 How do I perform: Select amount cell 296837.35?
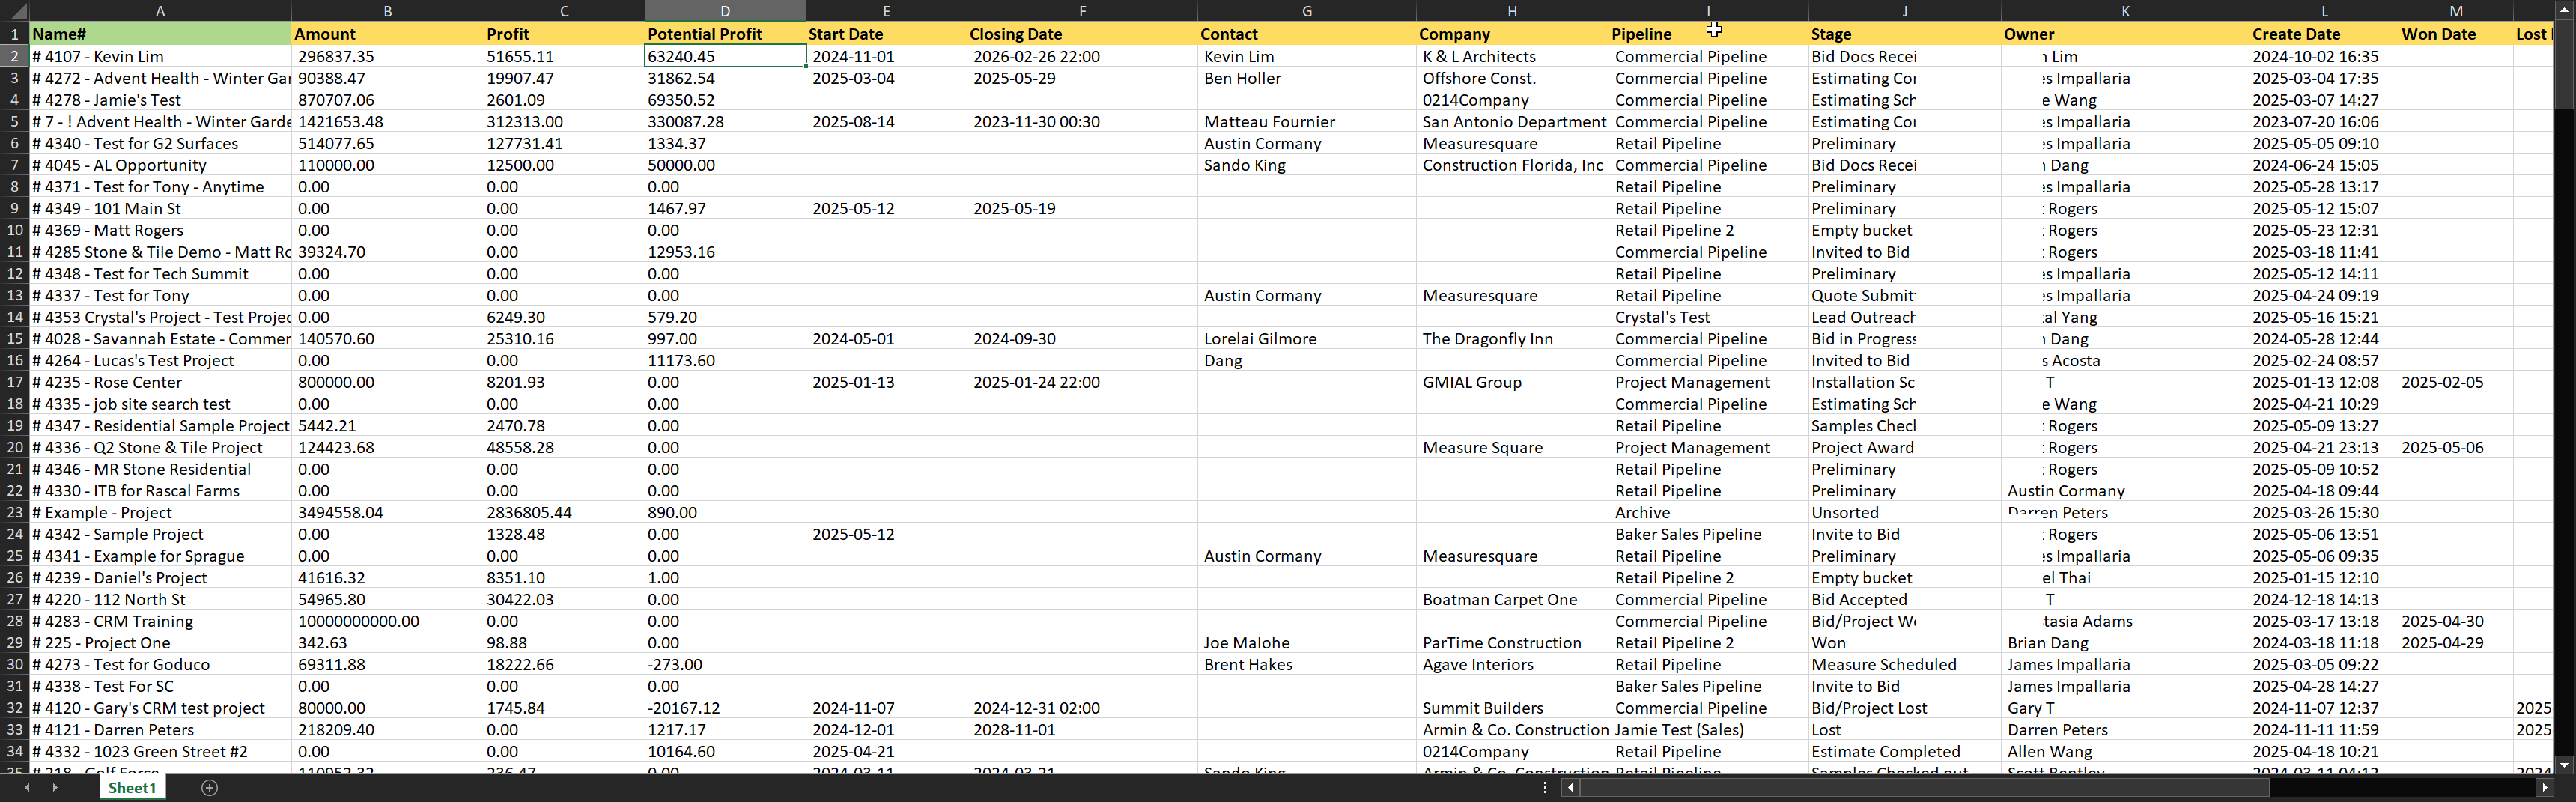[387, 57]
